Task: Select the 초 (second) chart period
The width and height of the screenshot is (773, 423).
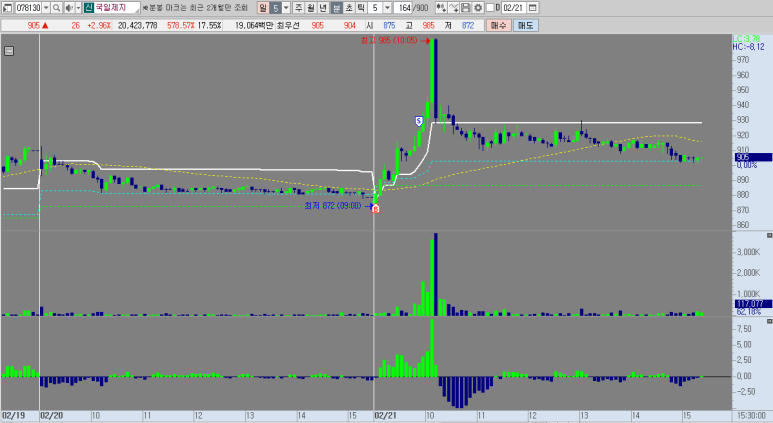Action: (349, 8)
